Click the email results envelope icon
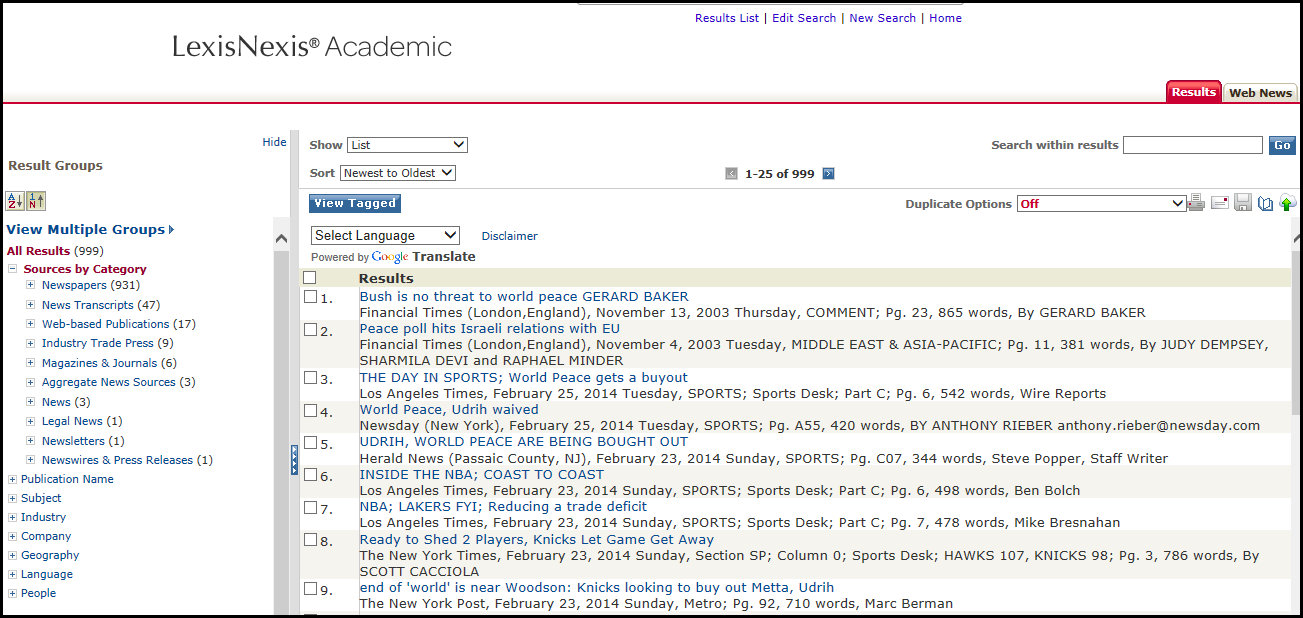 click(x=1220, y=203)
